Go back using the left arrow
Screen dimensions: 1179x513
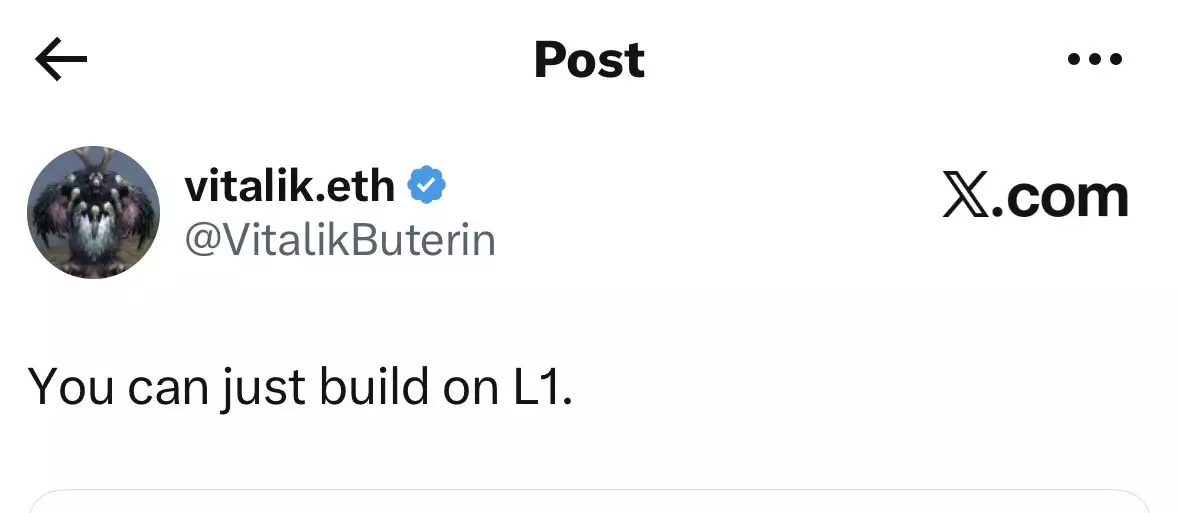(61, 61)
